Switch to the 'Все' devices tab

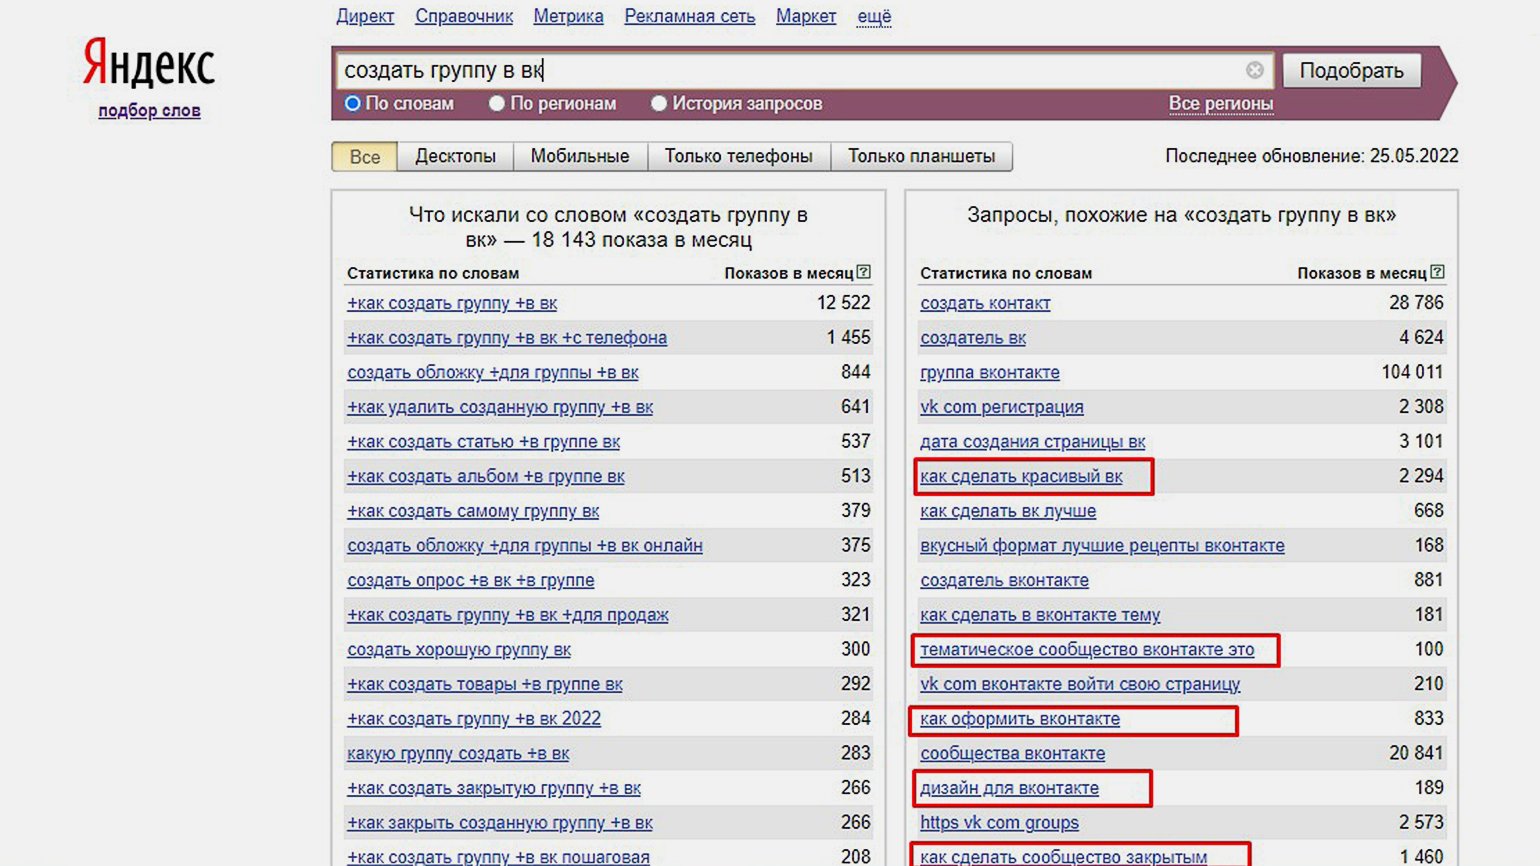(x=364, y=156)
